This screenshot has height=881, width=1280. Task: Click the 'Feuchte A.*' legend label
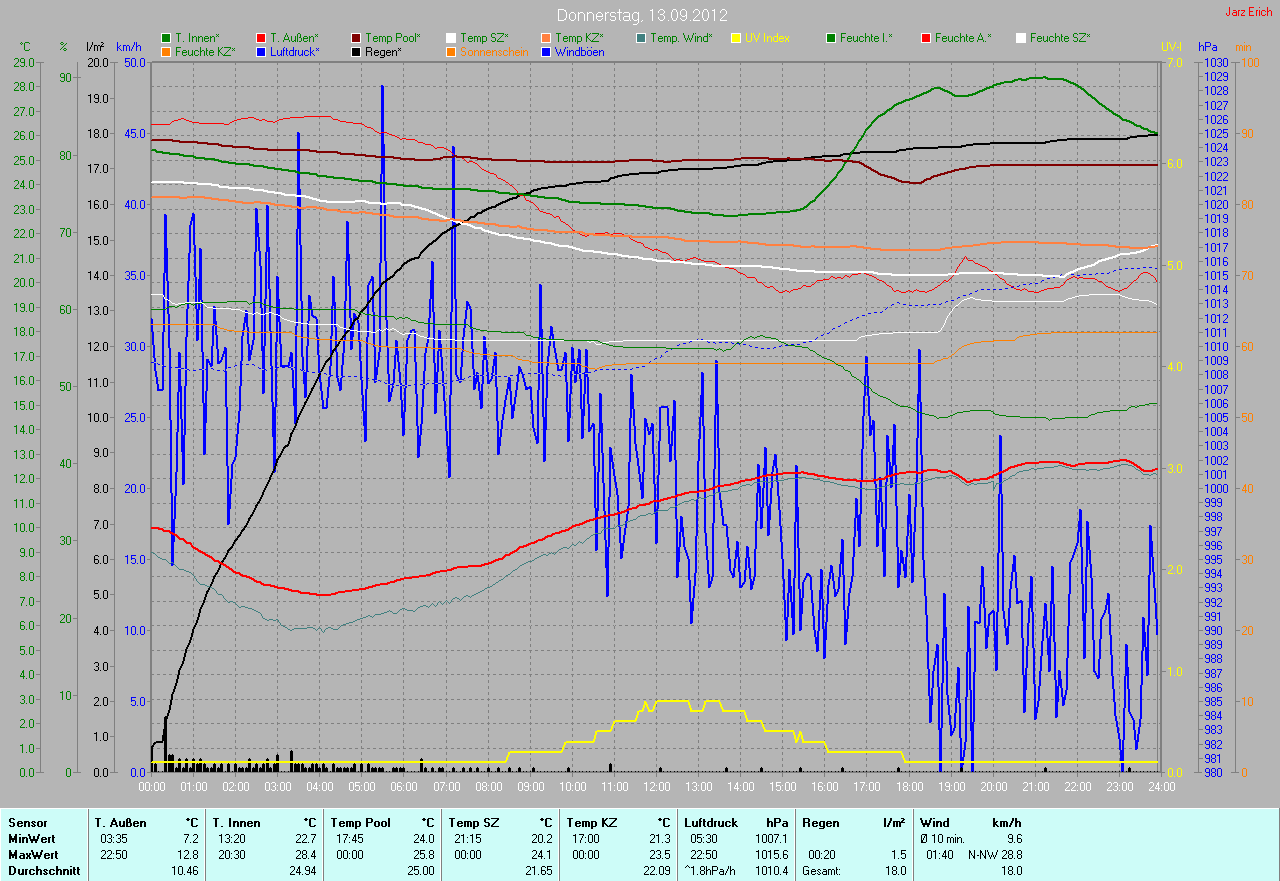pos(963,38)
